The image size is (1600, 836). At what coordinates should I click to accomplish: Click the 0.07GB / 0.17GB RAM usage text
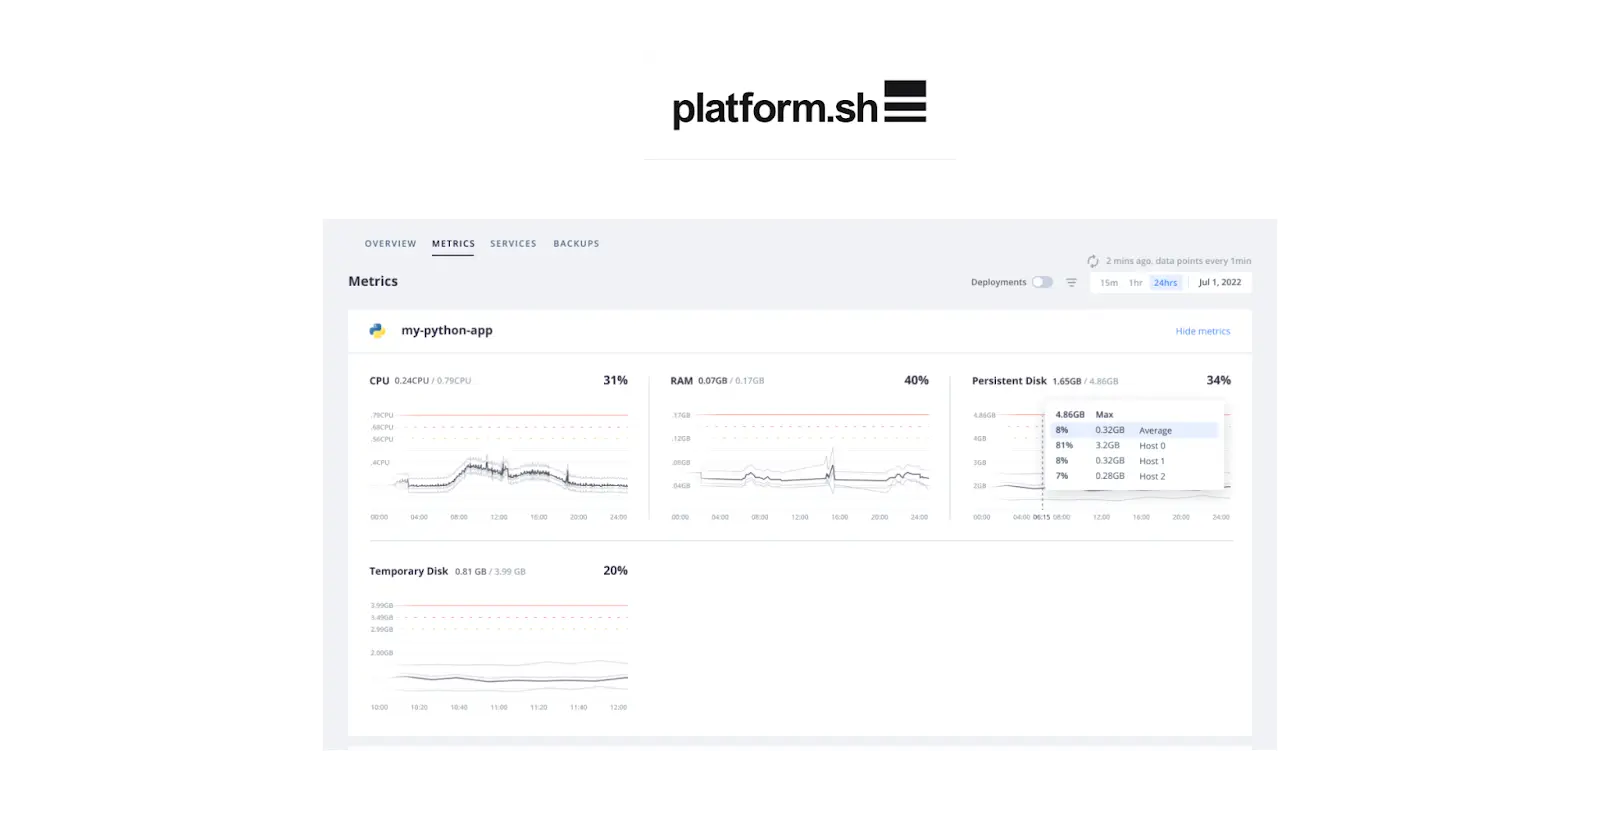click(x=731, y=381)
